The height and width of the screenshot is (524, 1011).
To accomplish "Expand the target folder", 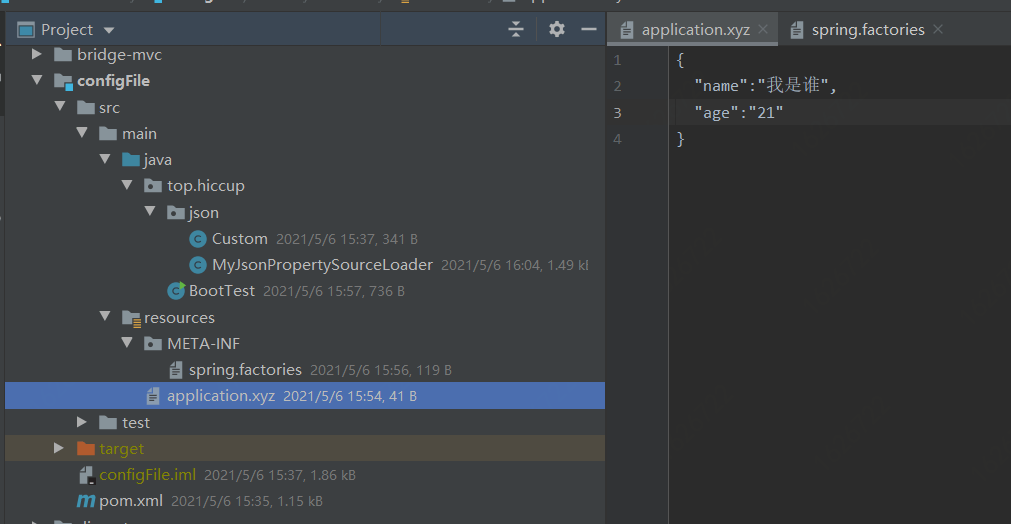I will [59, 448].
